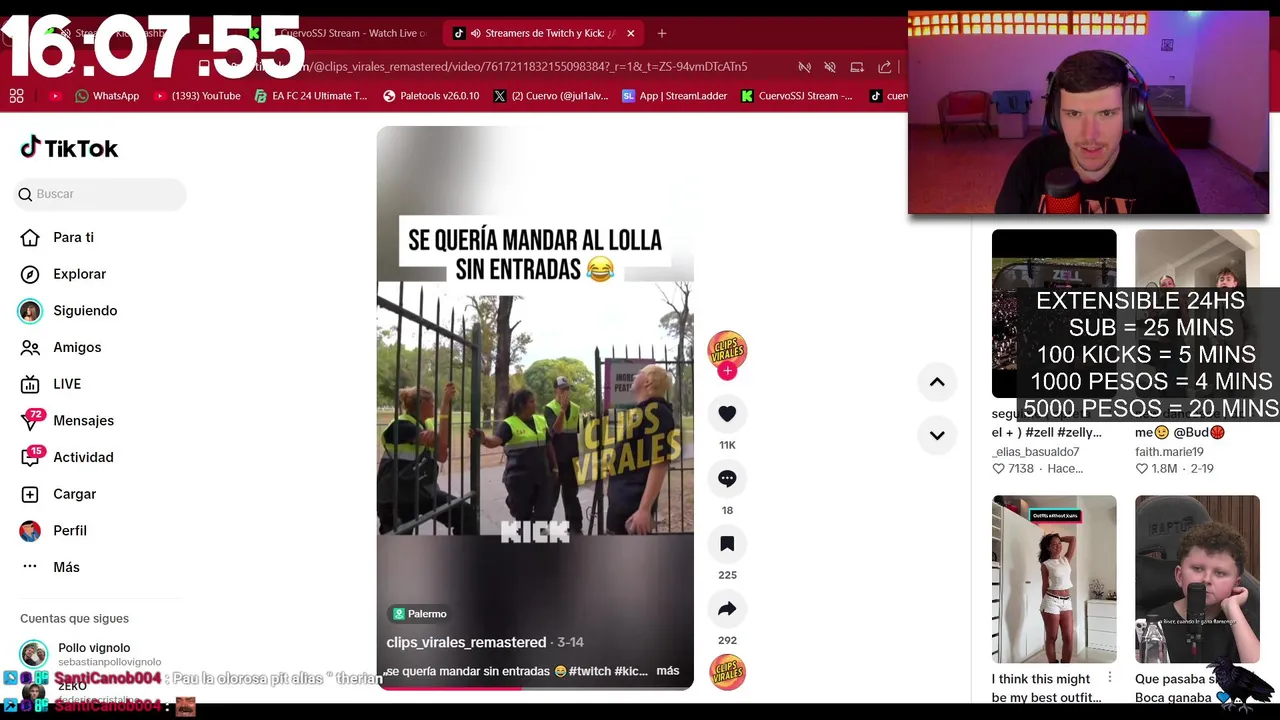Open clips_virales_remastered profile link
The height and width of the screenshot is (720, 1280).
tap(466, 642)
